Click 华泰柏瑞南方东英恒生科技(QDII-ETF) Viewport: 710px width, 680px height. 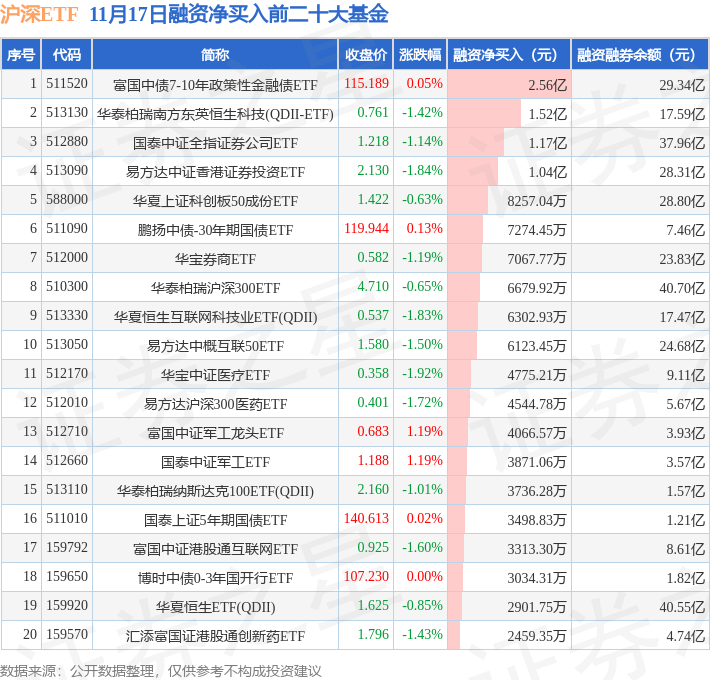tap(215, 114)
